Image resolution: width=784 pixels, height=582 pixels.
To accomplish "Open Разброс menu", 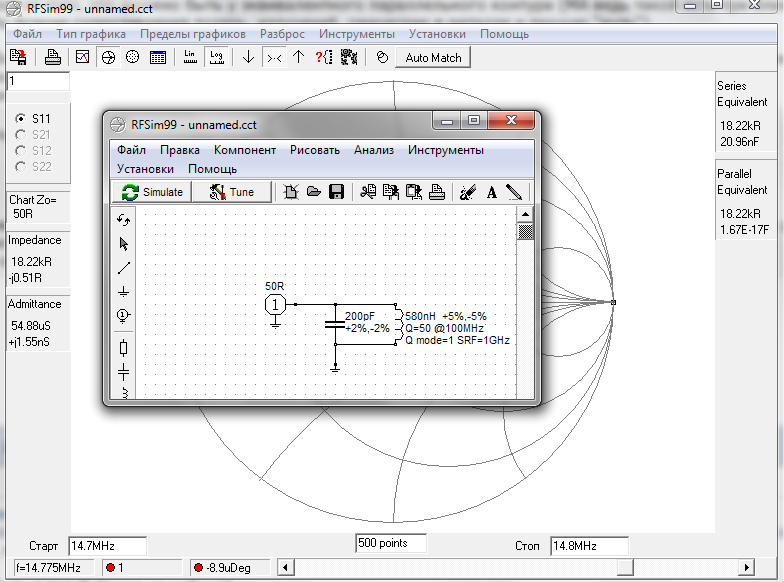I will tap(282, 34).
